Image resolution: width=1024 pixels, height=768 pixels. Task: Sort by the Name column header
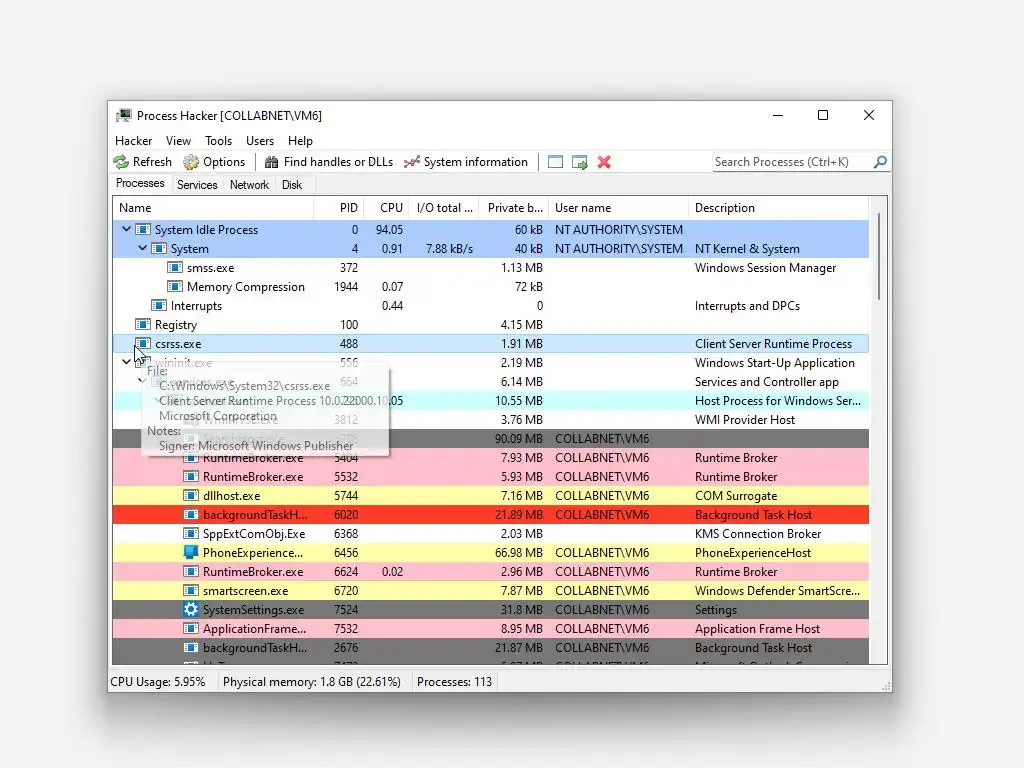pyautogui.click(x=213, y=208)
